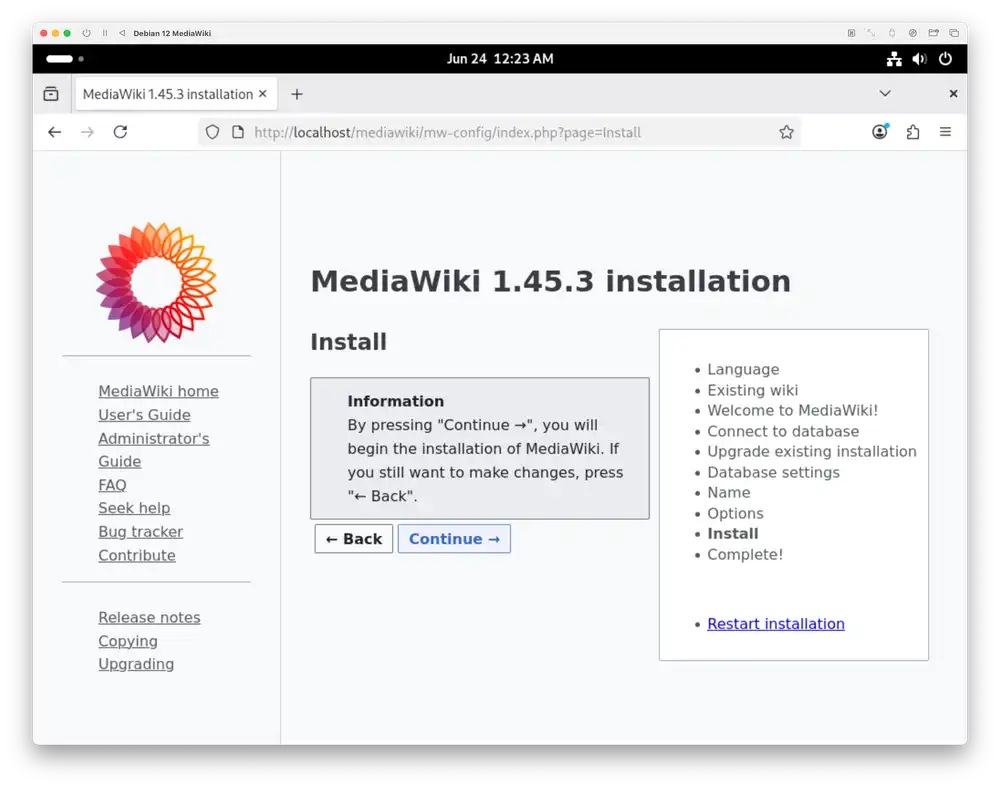Open the User's Guide link
The width and height of the screenshot is (1000, 788).
[144, 414]
